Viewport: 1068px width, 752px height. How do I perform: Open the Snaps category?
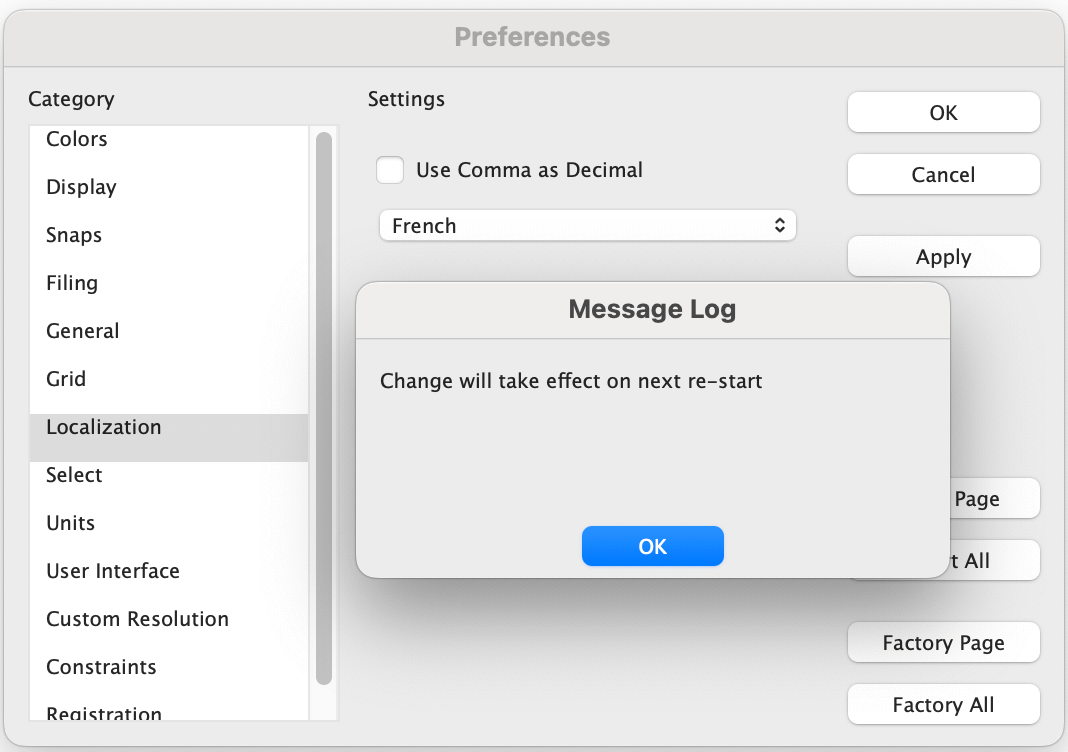click(74, 235)
